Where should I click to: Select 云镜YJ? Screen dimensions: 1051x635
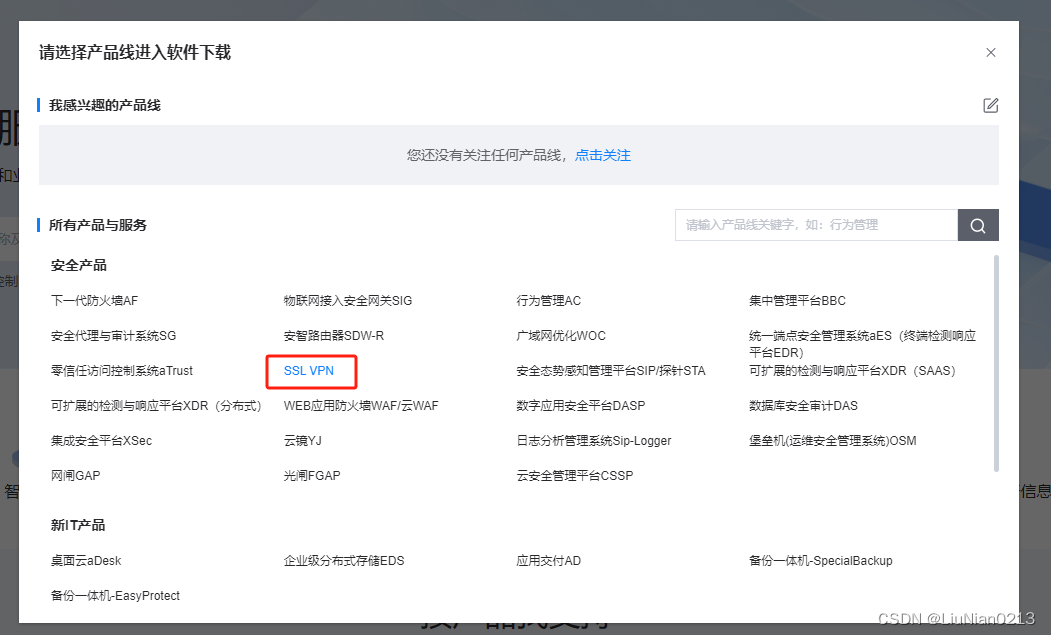click(x=302, y=441)
